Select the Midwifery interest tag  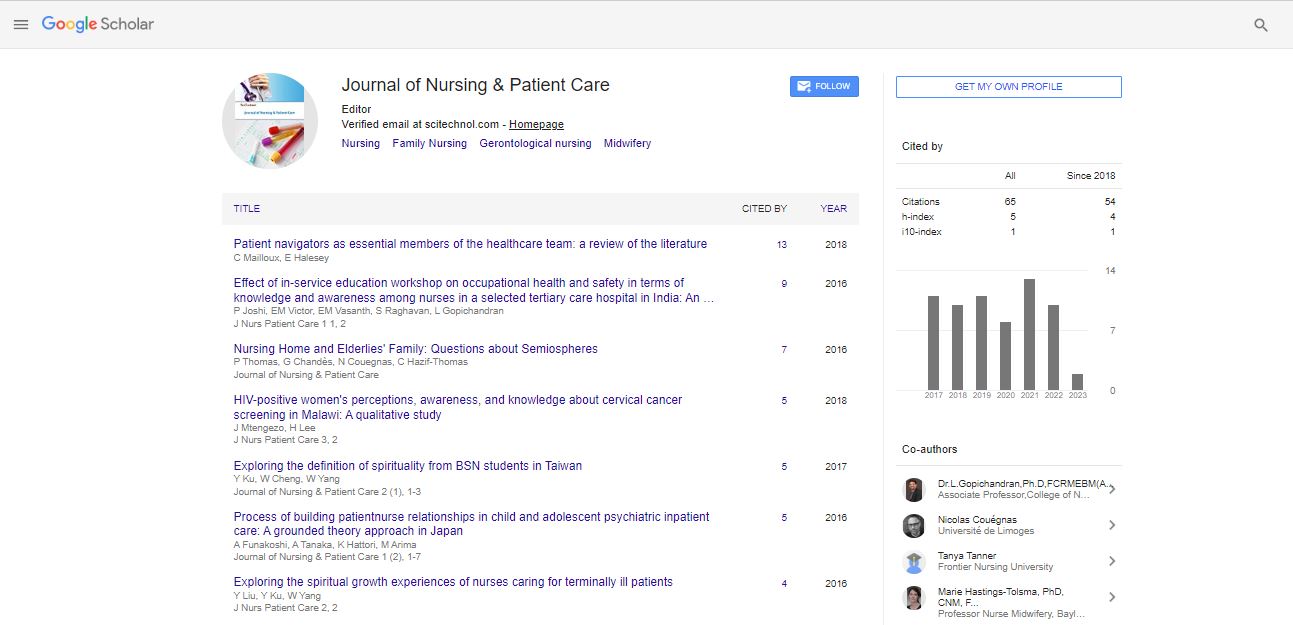627,144
